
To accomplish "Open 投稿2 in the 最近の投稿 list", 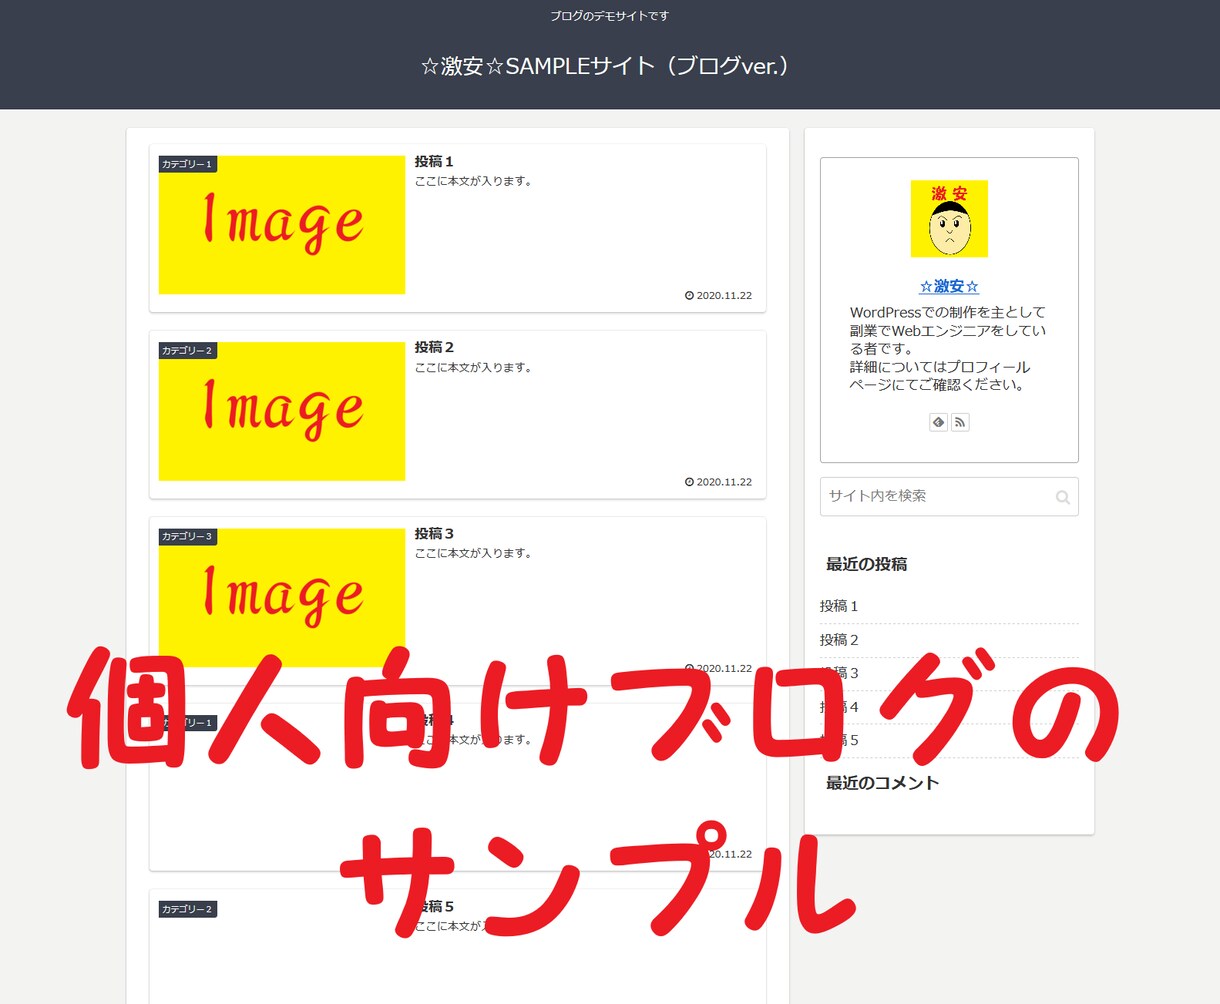I will point(839,640).
